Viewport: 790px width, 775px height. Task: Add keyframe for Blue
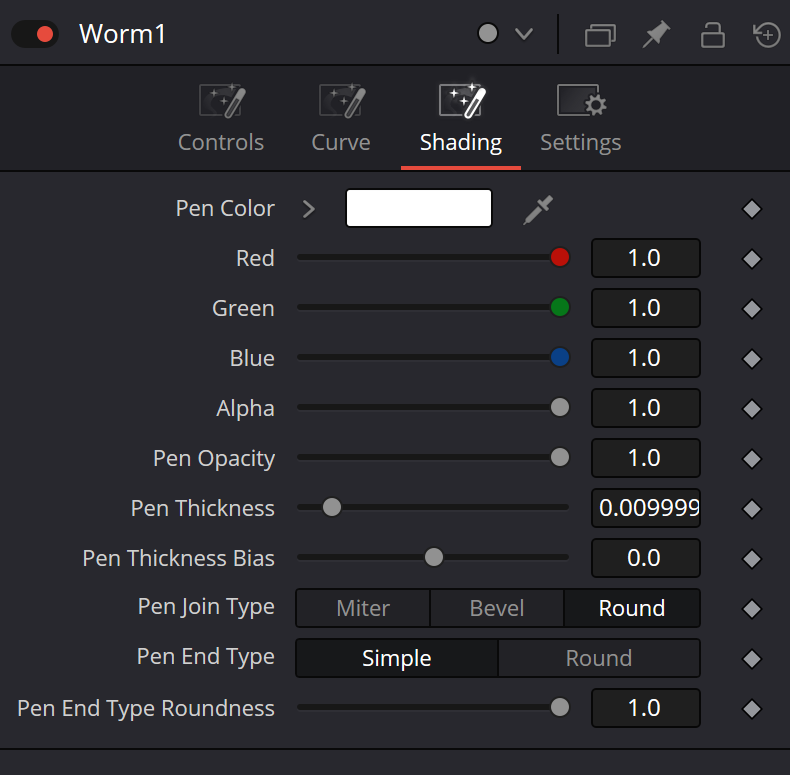pos(752,359)
